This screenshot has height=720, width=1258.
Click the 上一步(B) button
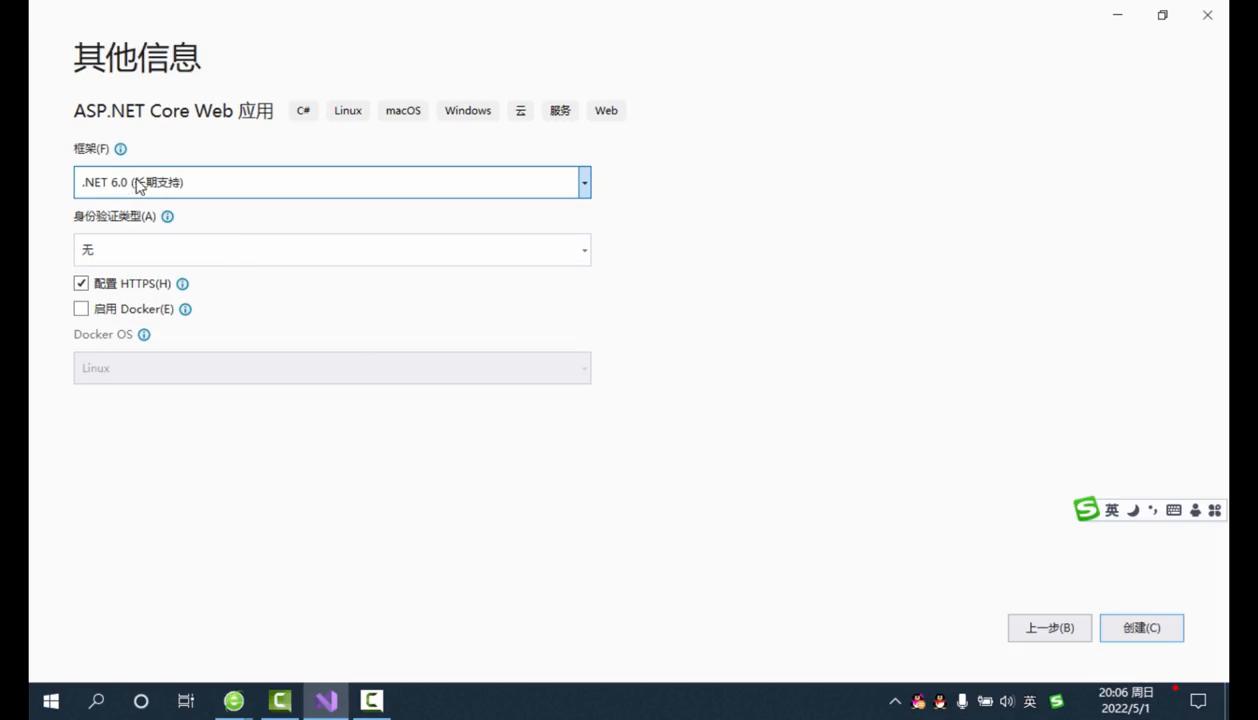[x=1048, y=627]
